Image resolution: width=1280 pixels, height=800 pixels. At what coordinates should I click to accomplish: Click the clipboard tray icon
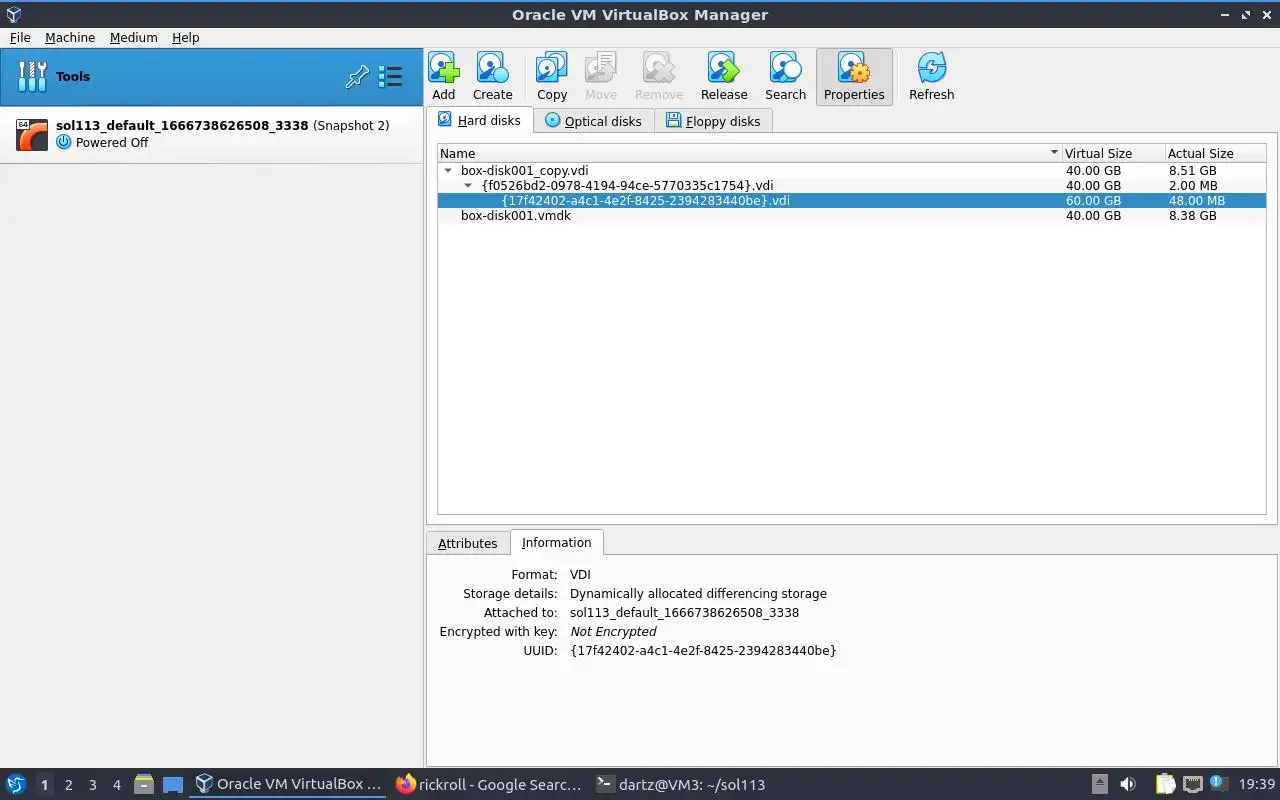click(x=1165, y=784)
